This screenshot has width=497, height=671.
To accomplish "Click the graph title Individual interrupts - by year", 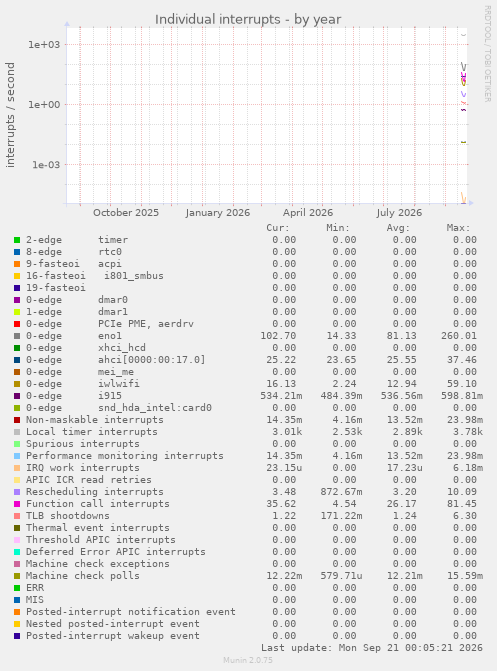I will pyautogui.click(x=248, y=20).
